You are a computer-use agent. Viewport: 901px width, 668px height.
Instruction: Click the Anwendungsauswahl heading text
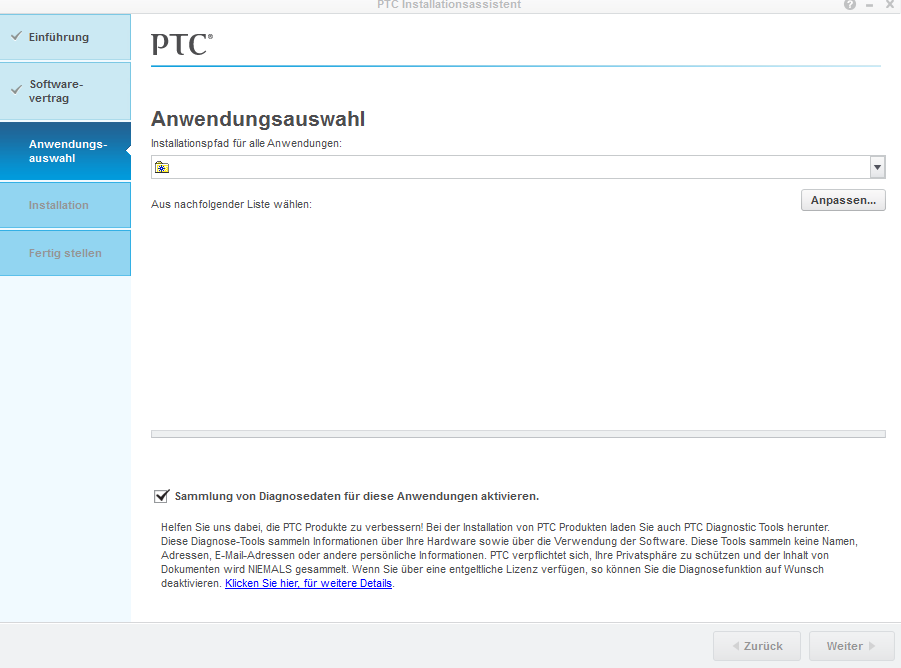(x=258, y=119)
